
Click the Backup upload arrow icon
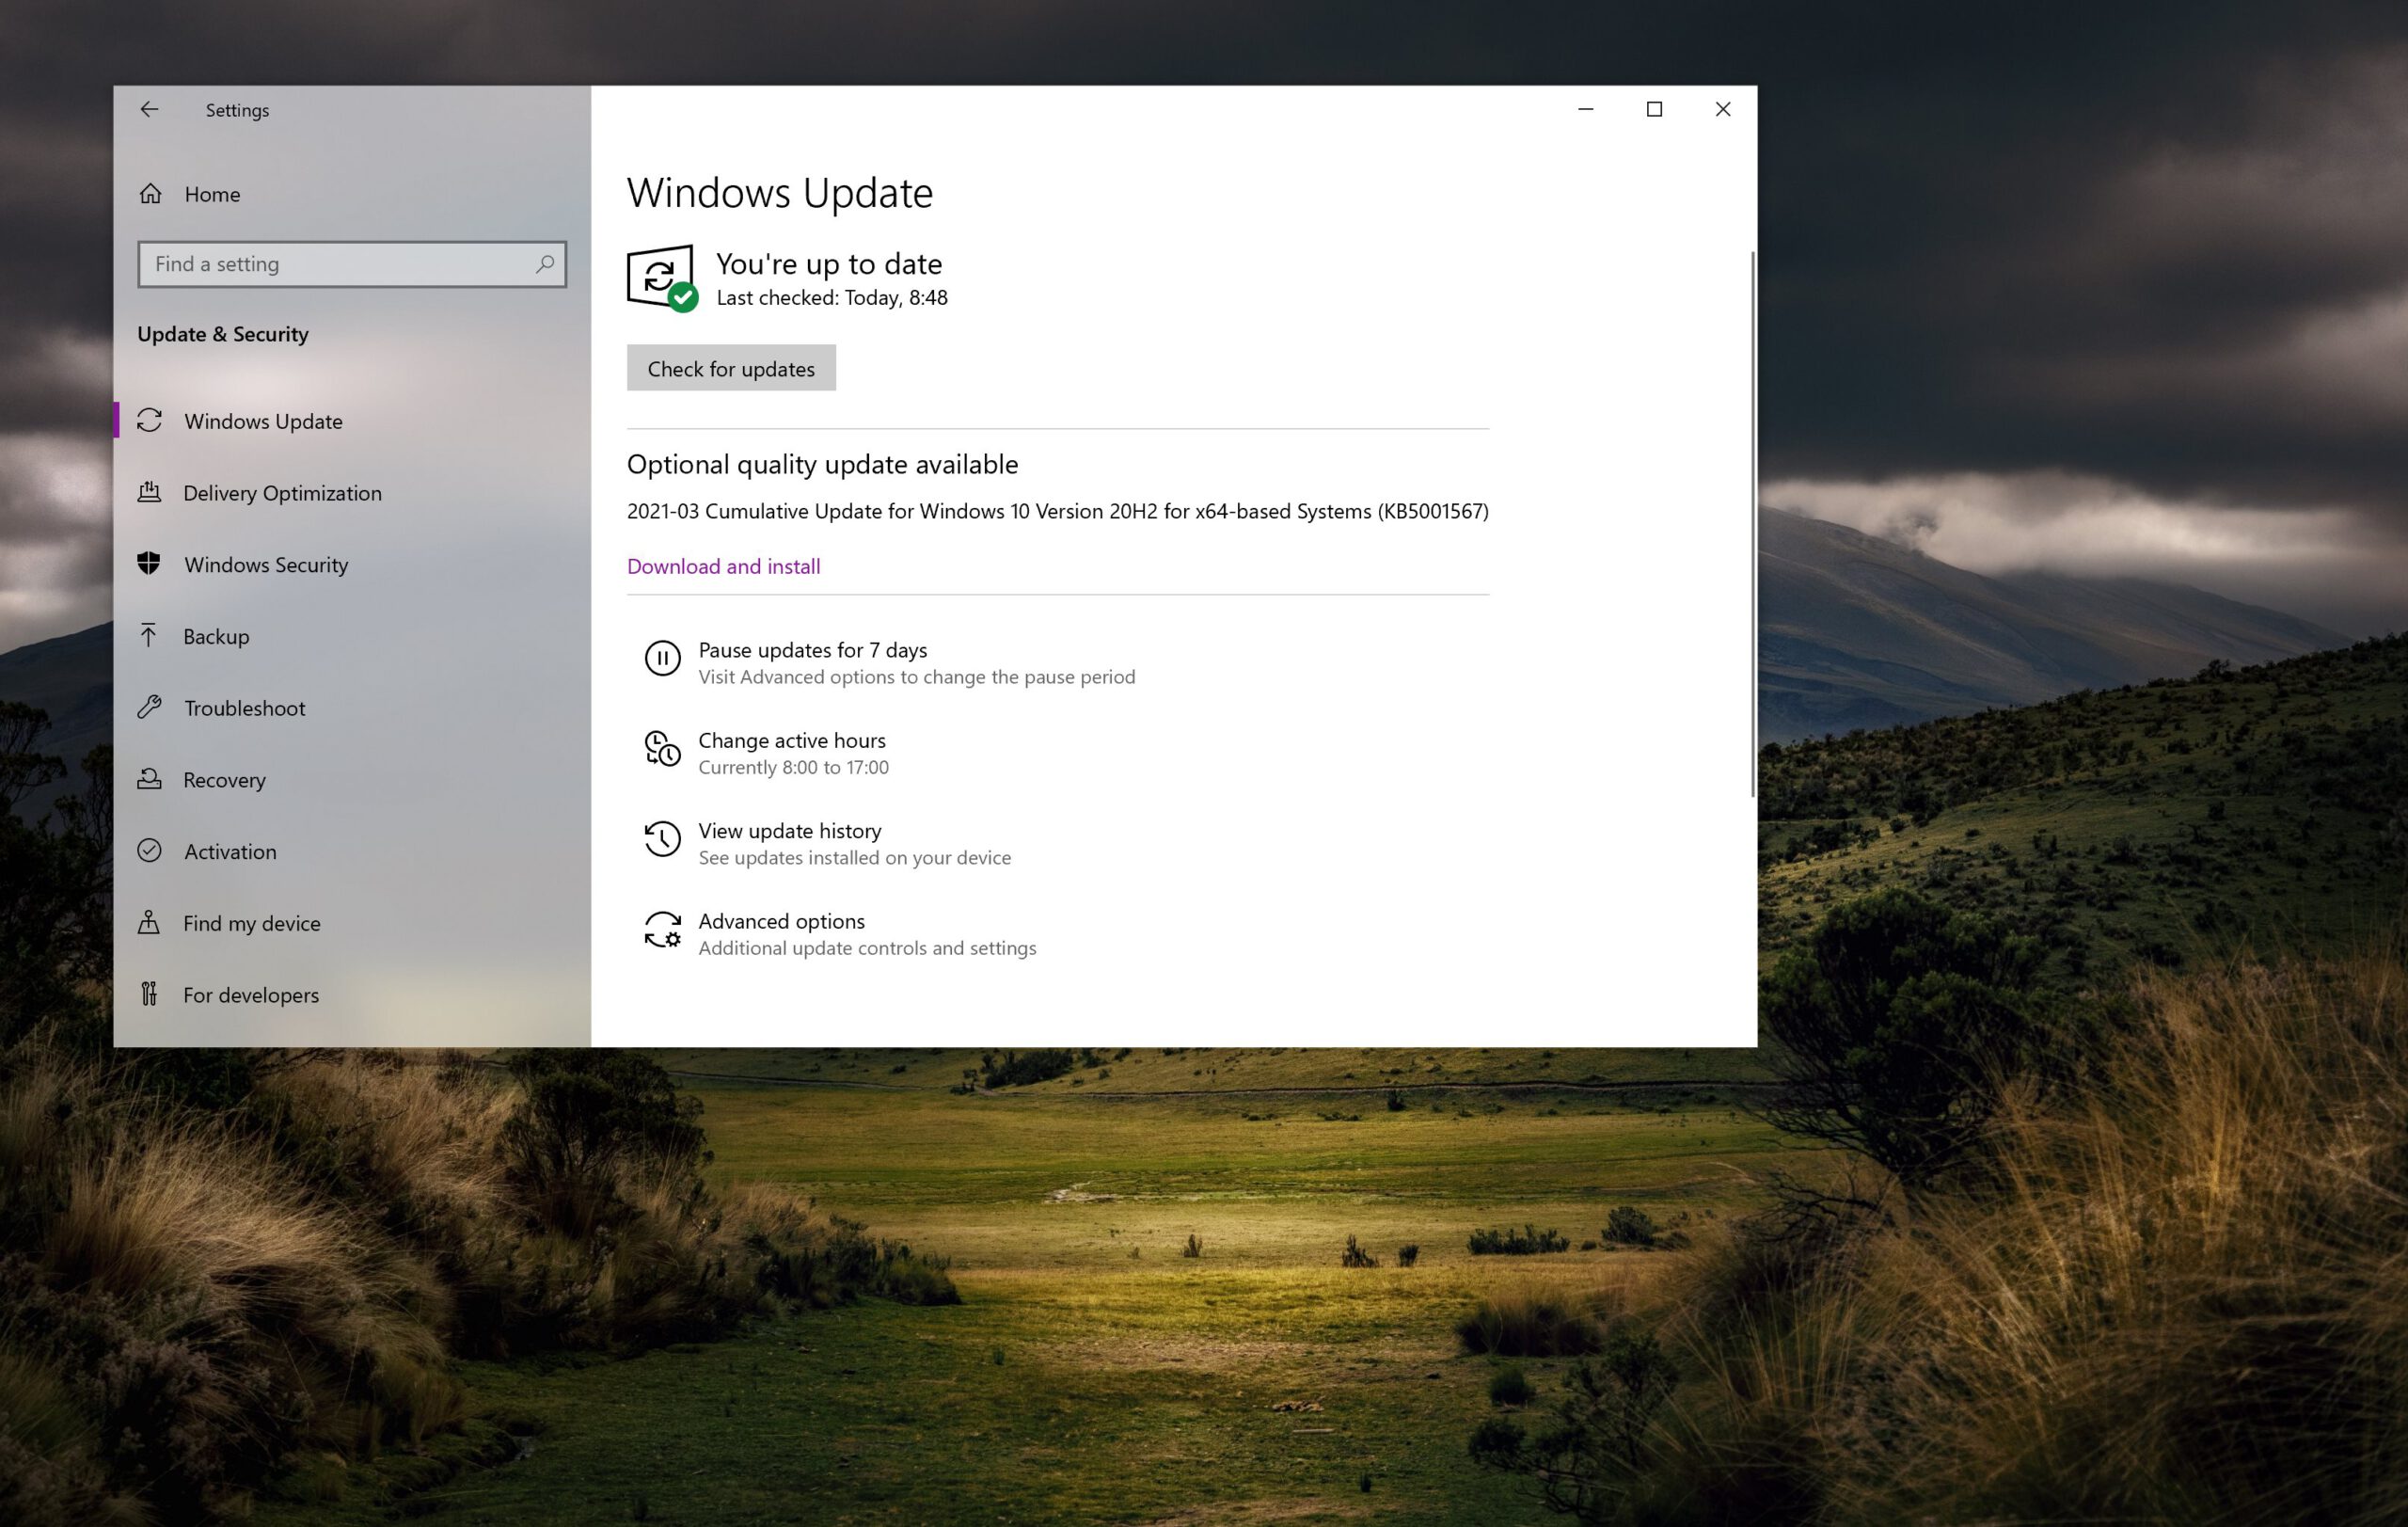click(x=148, y=635)
